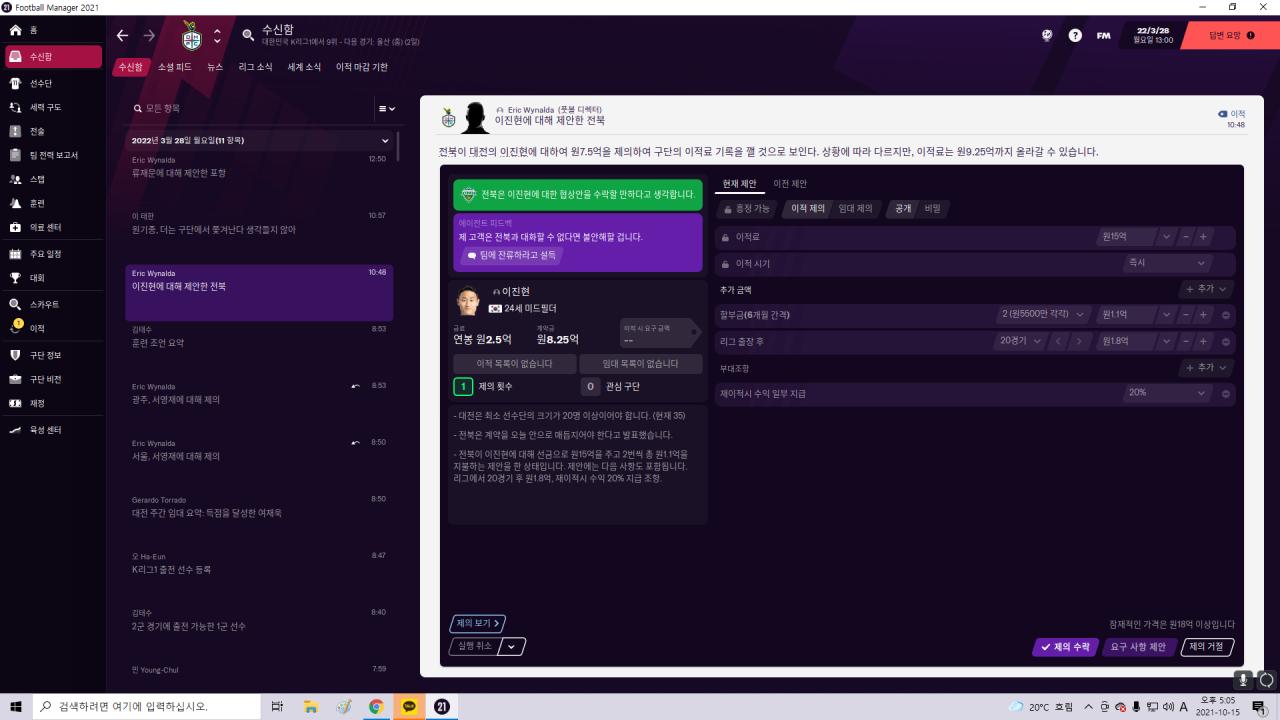1280x720 pixels.
Task: Open 재정 finances in sidebar
Action: [x=52, y=403]
